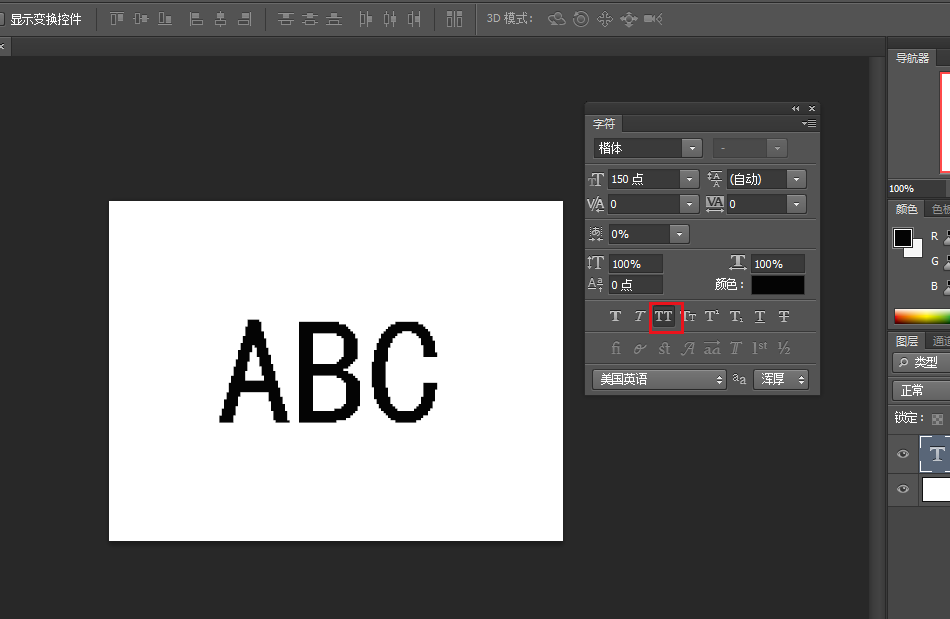950x619 pixels.
Task: Click the vertical scale 100% field
Action: click(636, 264)
